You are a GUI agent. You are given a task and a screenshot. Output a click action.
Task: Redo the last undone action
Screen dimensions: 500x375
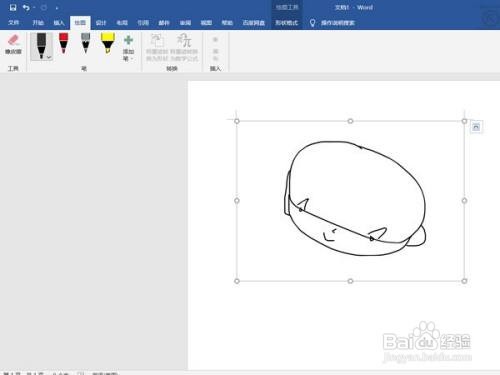point(44,7)
